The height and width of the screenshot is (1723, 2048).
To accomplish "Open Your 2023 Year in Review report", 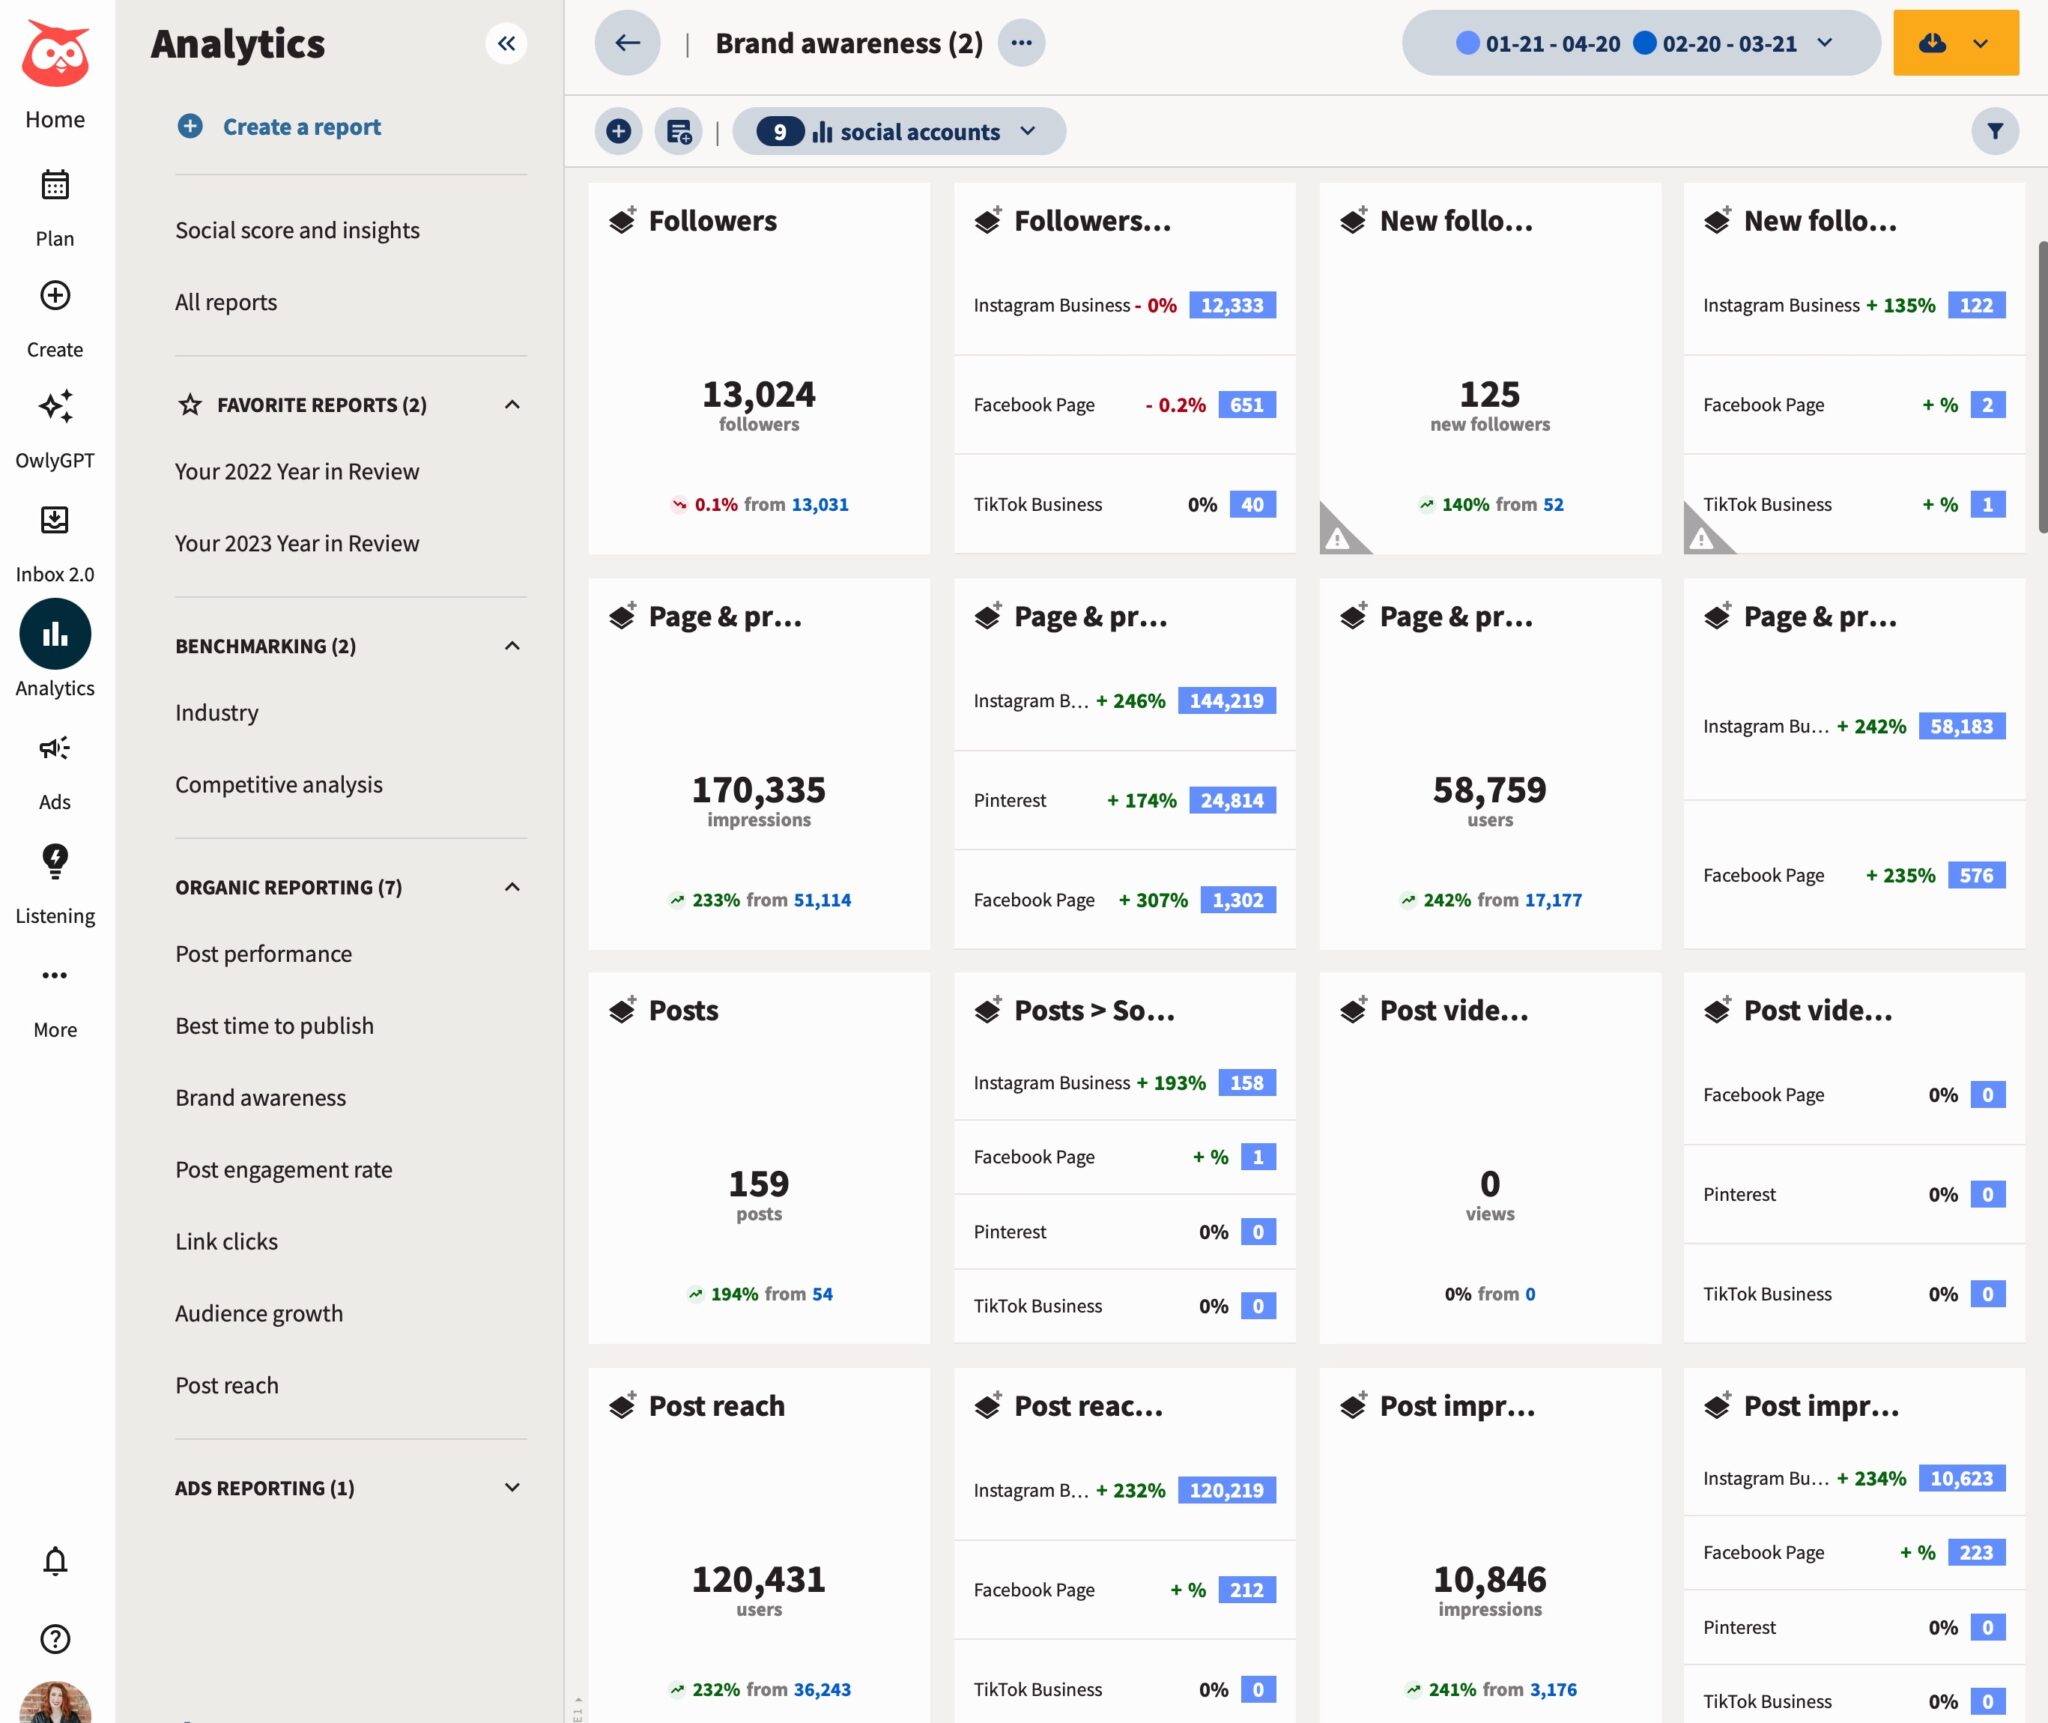I will (x=296, y=543).
